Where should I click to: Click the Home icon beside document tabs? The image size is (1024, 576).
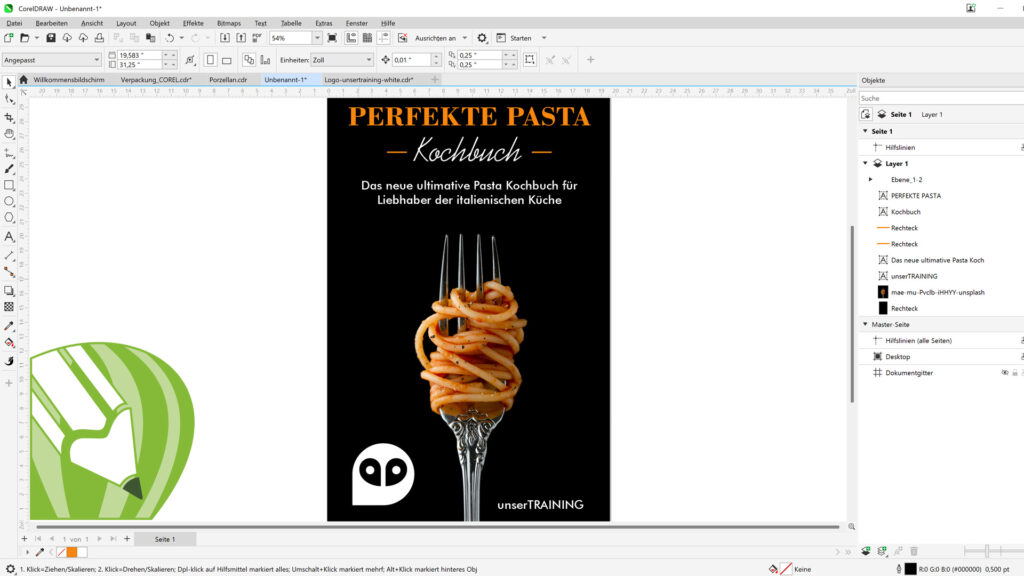click(24, 80)
